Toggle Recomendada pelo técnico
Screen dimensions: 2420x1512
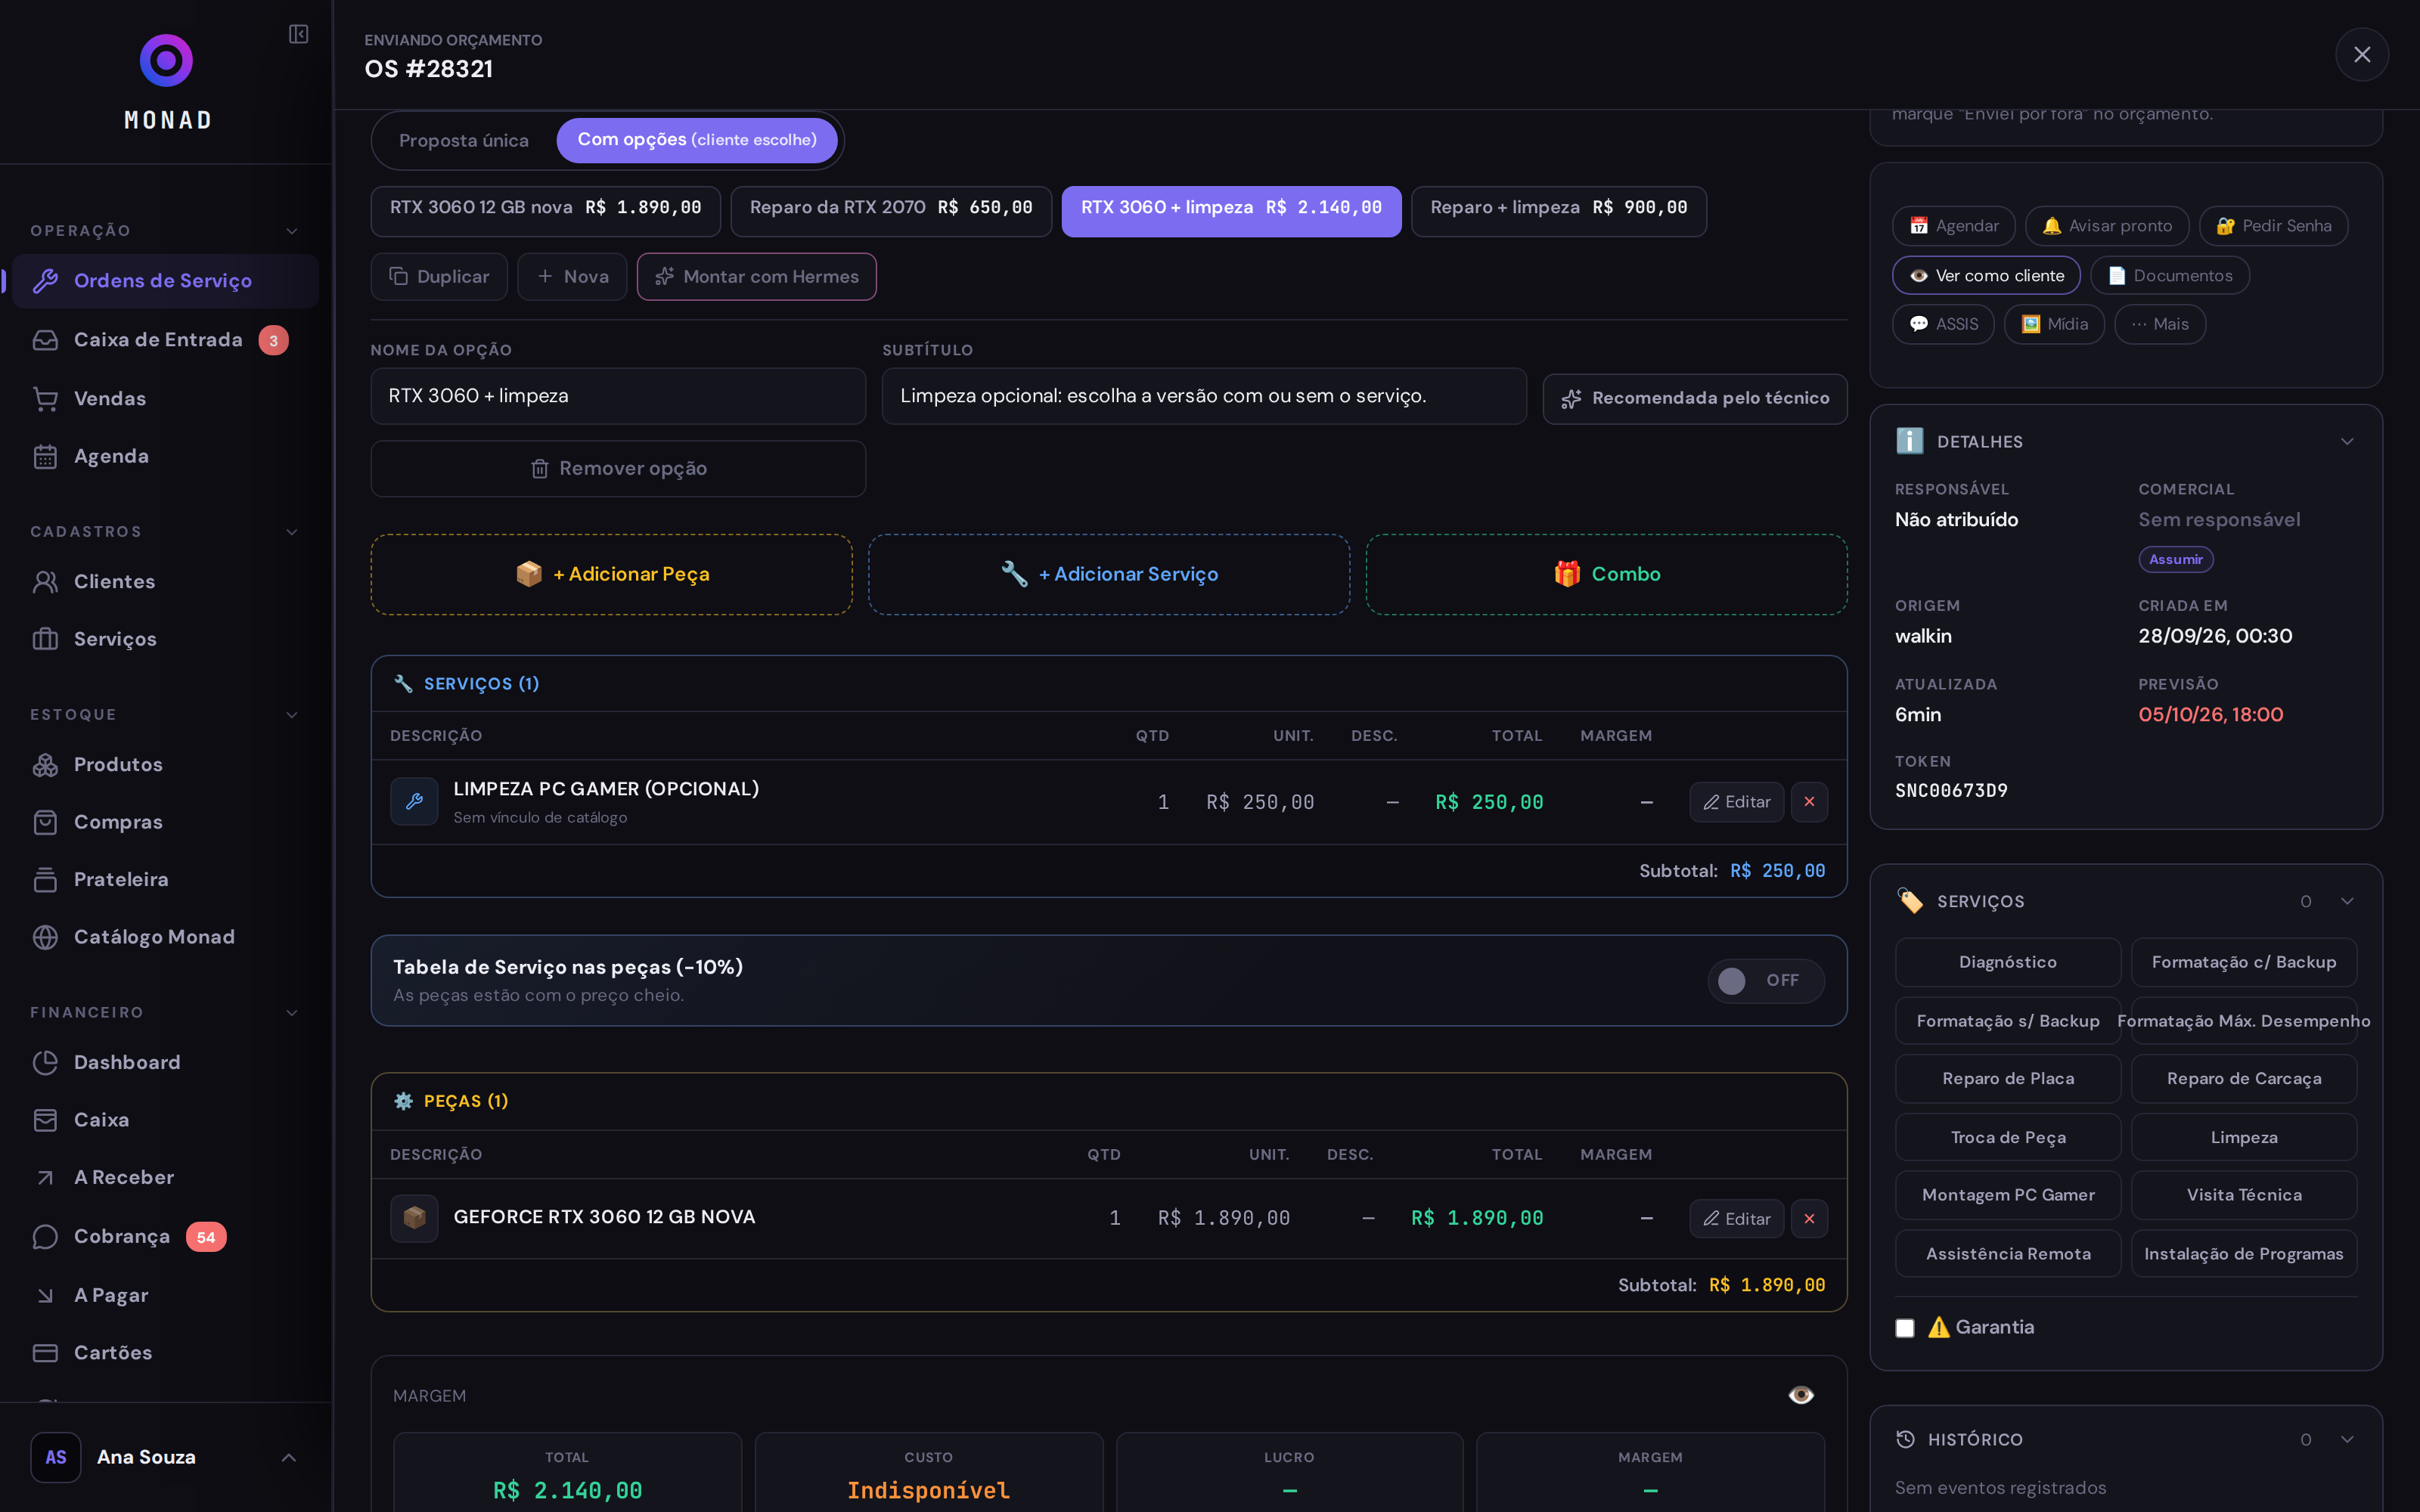coord(1695,398)
